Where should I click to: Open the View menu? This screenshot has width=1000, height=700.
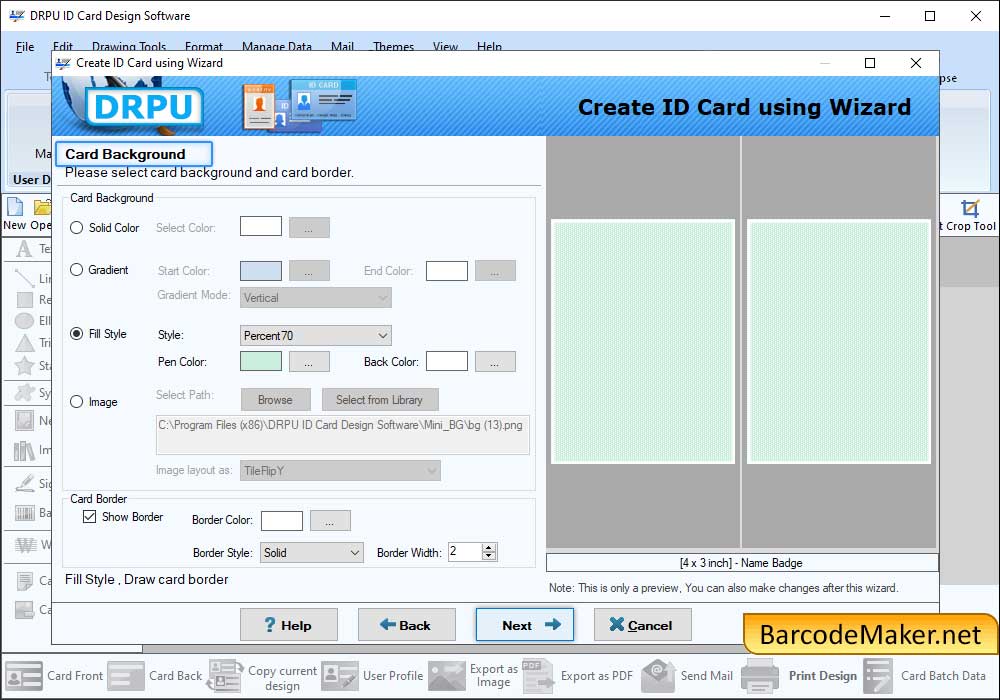coord(445,47)
